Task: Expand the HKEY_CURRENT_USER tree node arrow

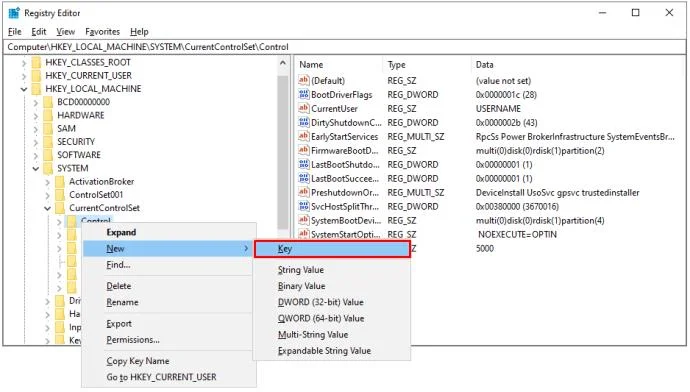Action: pos(24,76)
